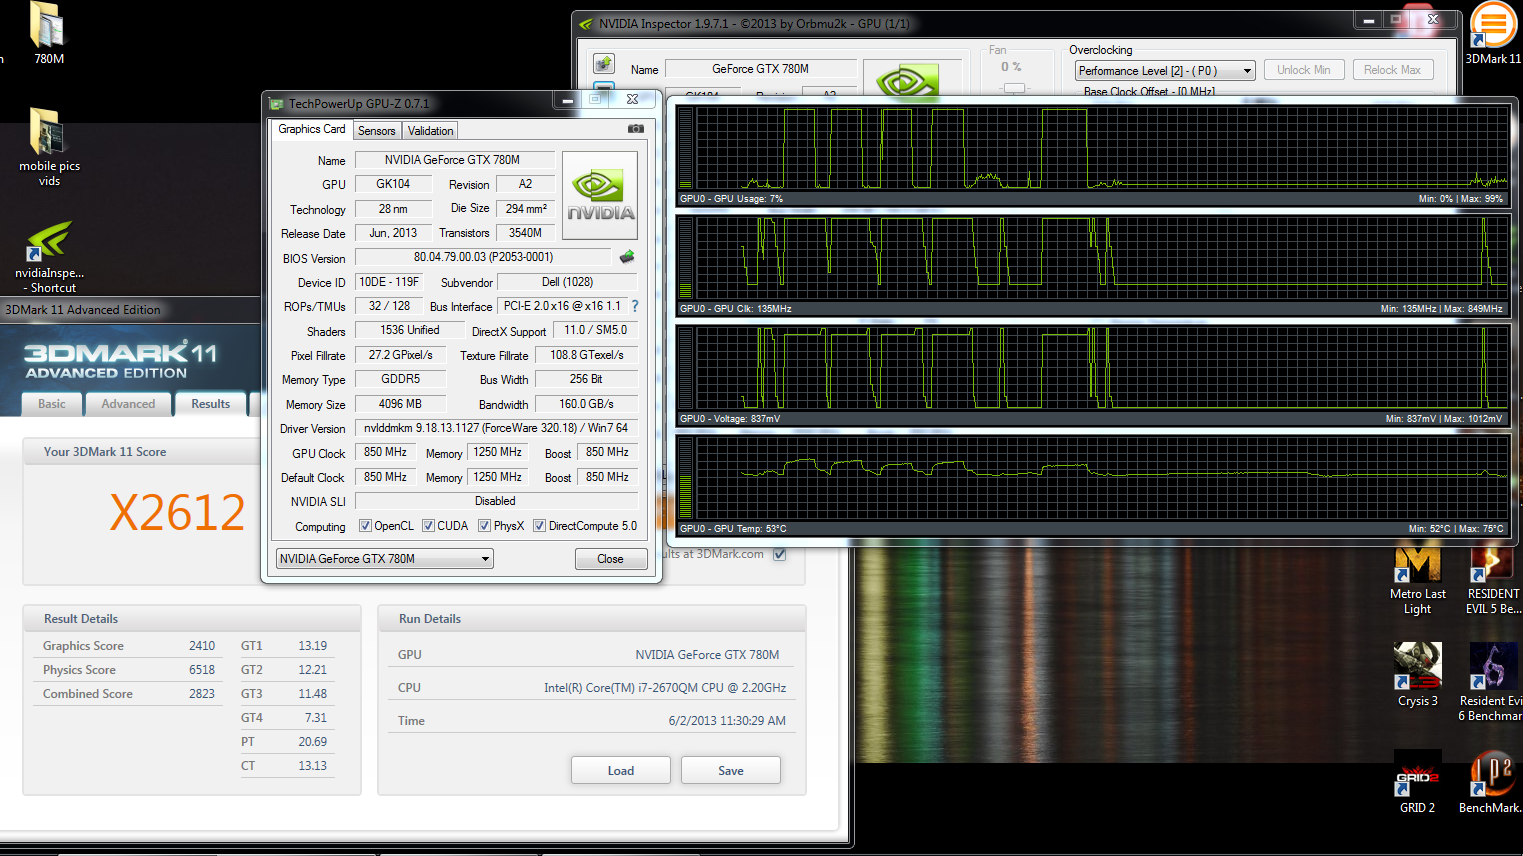1523x856 pixels.
Task: Open the 3DMark 11 desktop shortcut
Action: coord(1493,26)
